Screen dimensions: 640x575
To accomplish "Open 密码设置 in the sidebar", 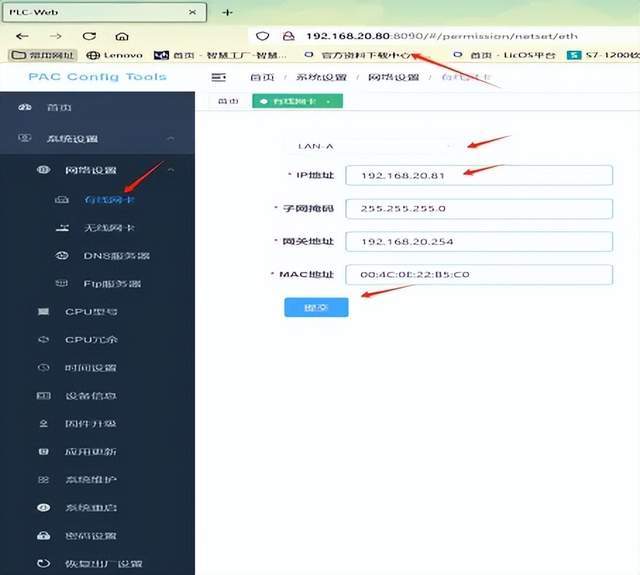I will coord(91,535).
